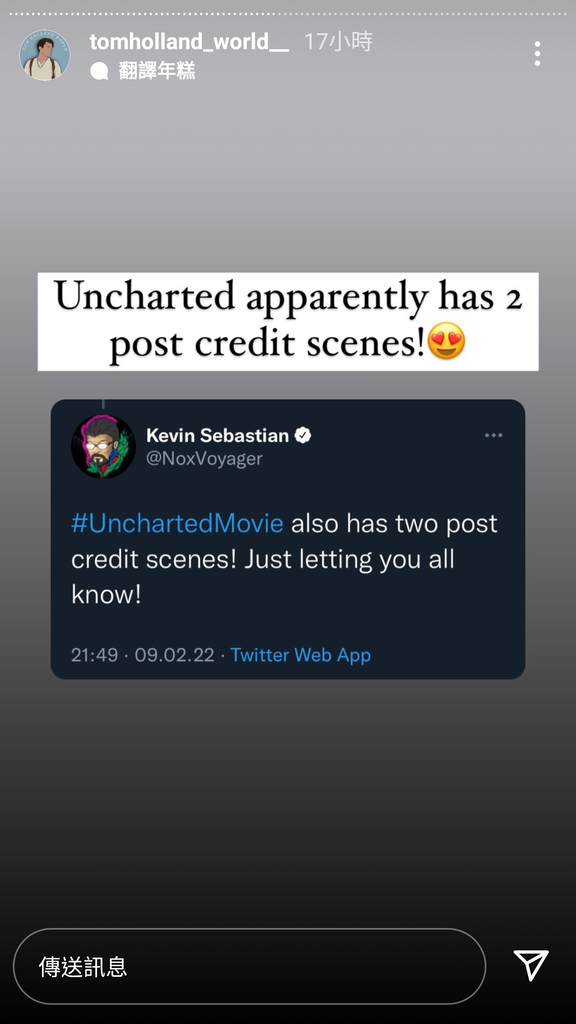The width and height of the screenshot is (576, 1024).
Task: Tap the paper airplane share icon
Action: pyautogui.click(x=531, y=965)
